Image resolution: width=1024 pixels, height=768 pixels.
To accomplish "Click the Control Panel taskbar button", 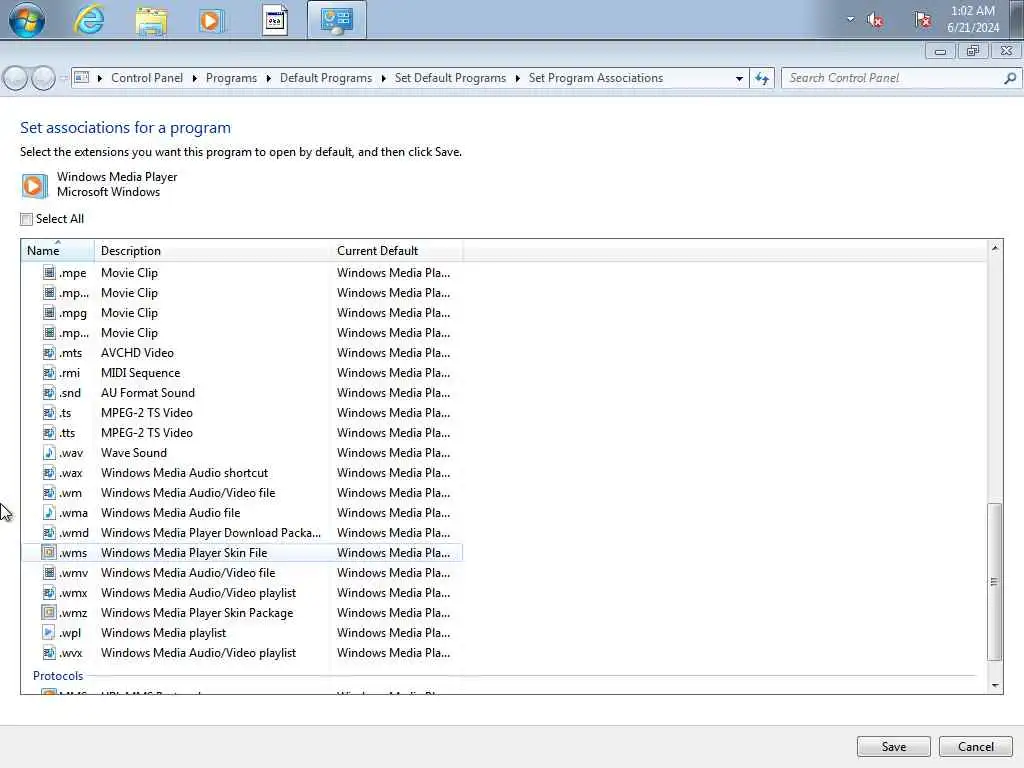I will [x=337, y=20].
